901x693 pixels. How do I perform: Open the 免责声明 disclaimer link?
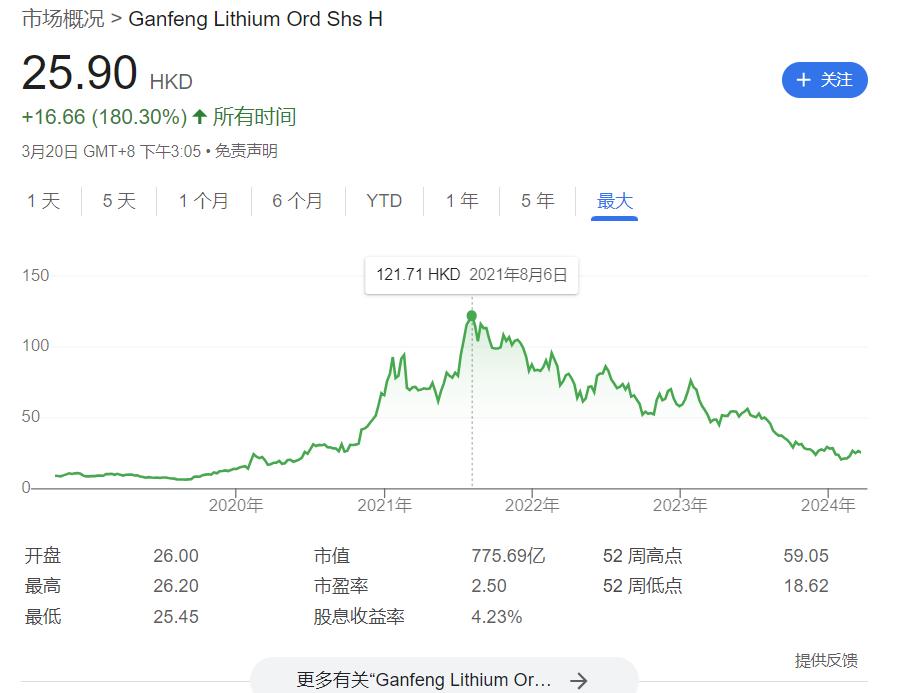(246, 151)
